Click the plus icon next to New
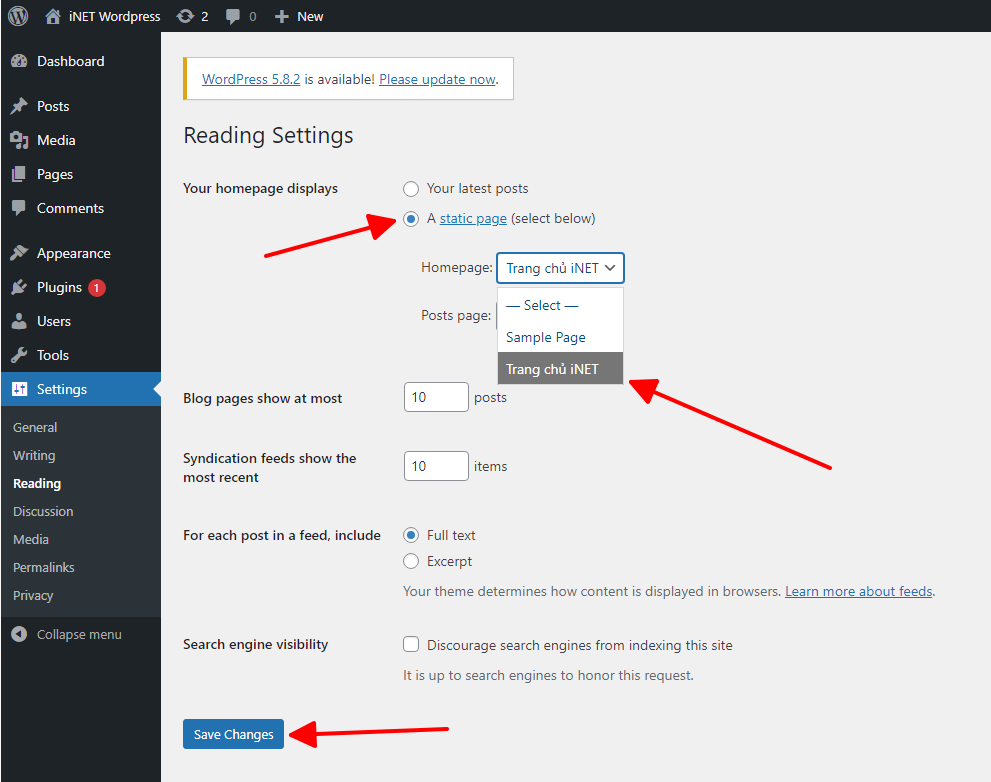The image size is (991, 782). point(282,16)
